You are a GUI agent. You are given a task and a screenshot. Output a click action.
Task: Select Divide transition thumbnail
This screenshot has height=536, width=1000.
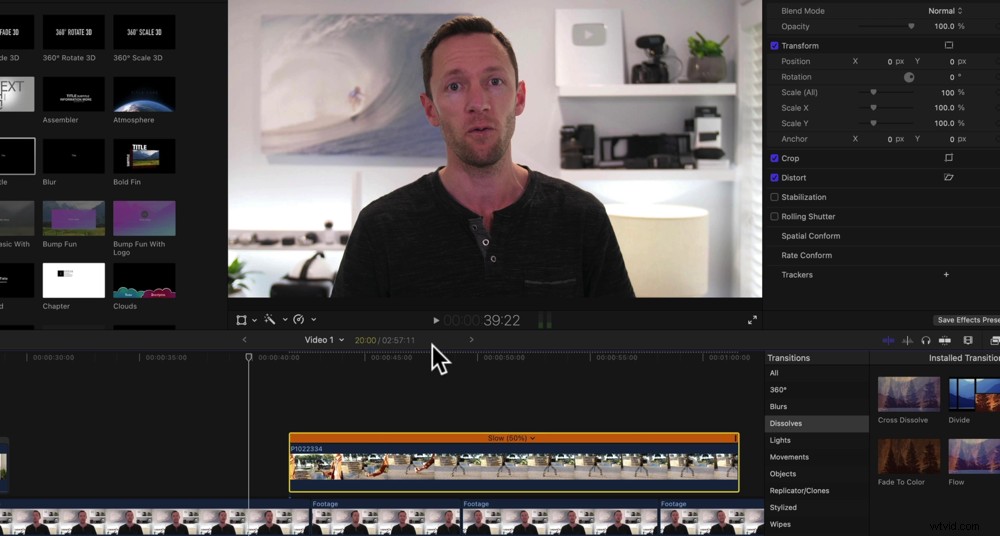974,394
